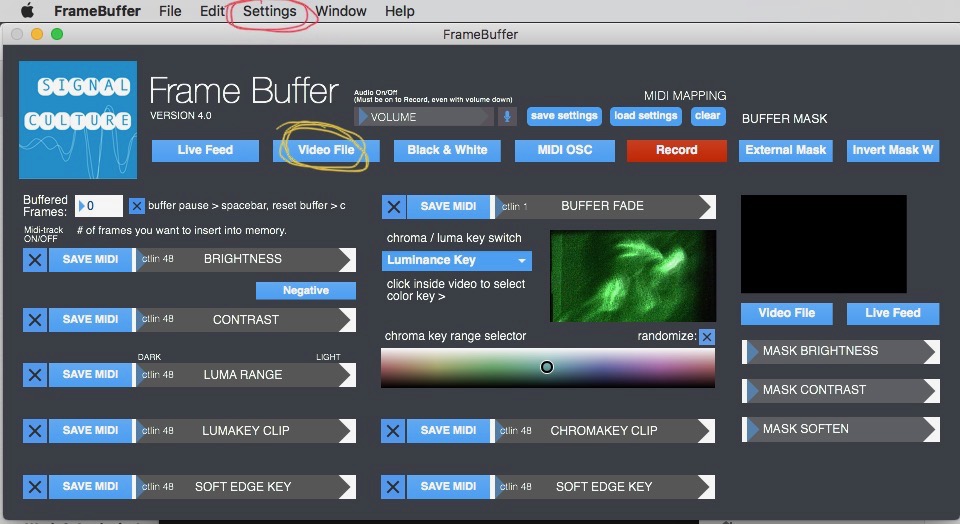Toggle Black & White mode
The width and height of the screenshot is (960, 524).
(447, 150)
